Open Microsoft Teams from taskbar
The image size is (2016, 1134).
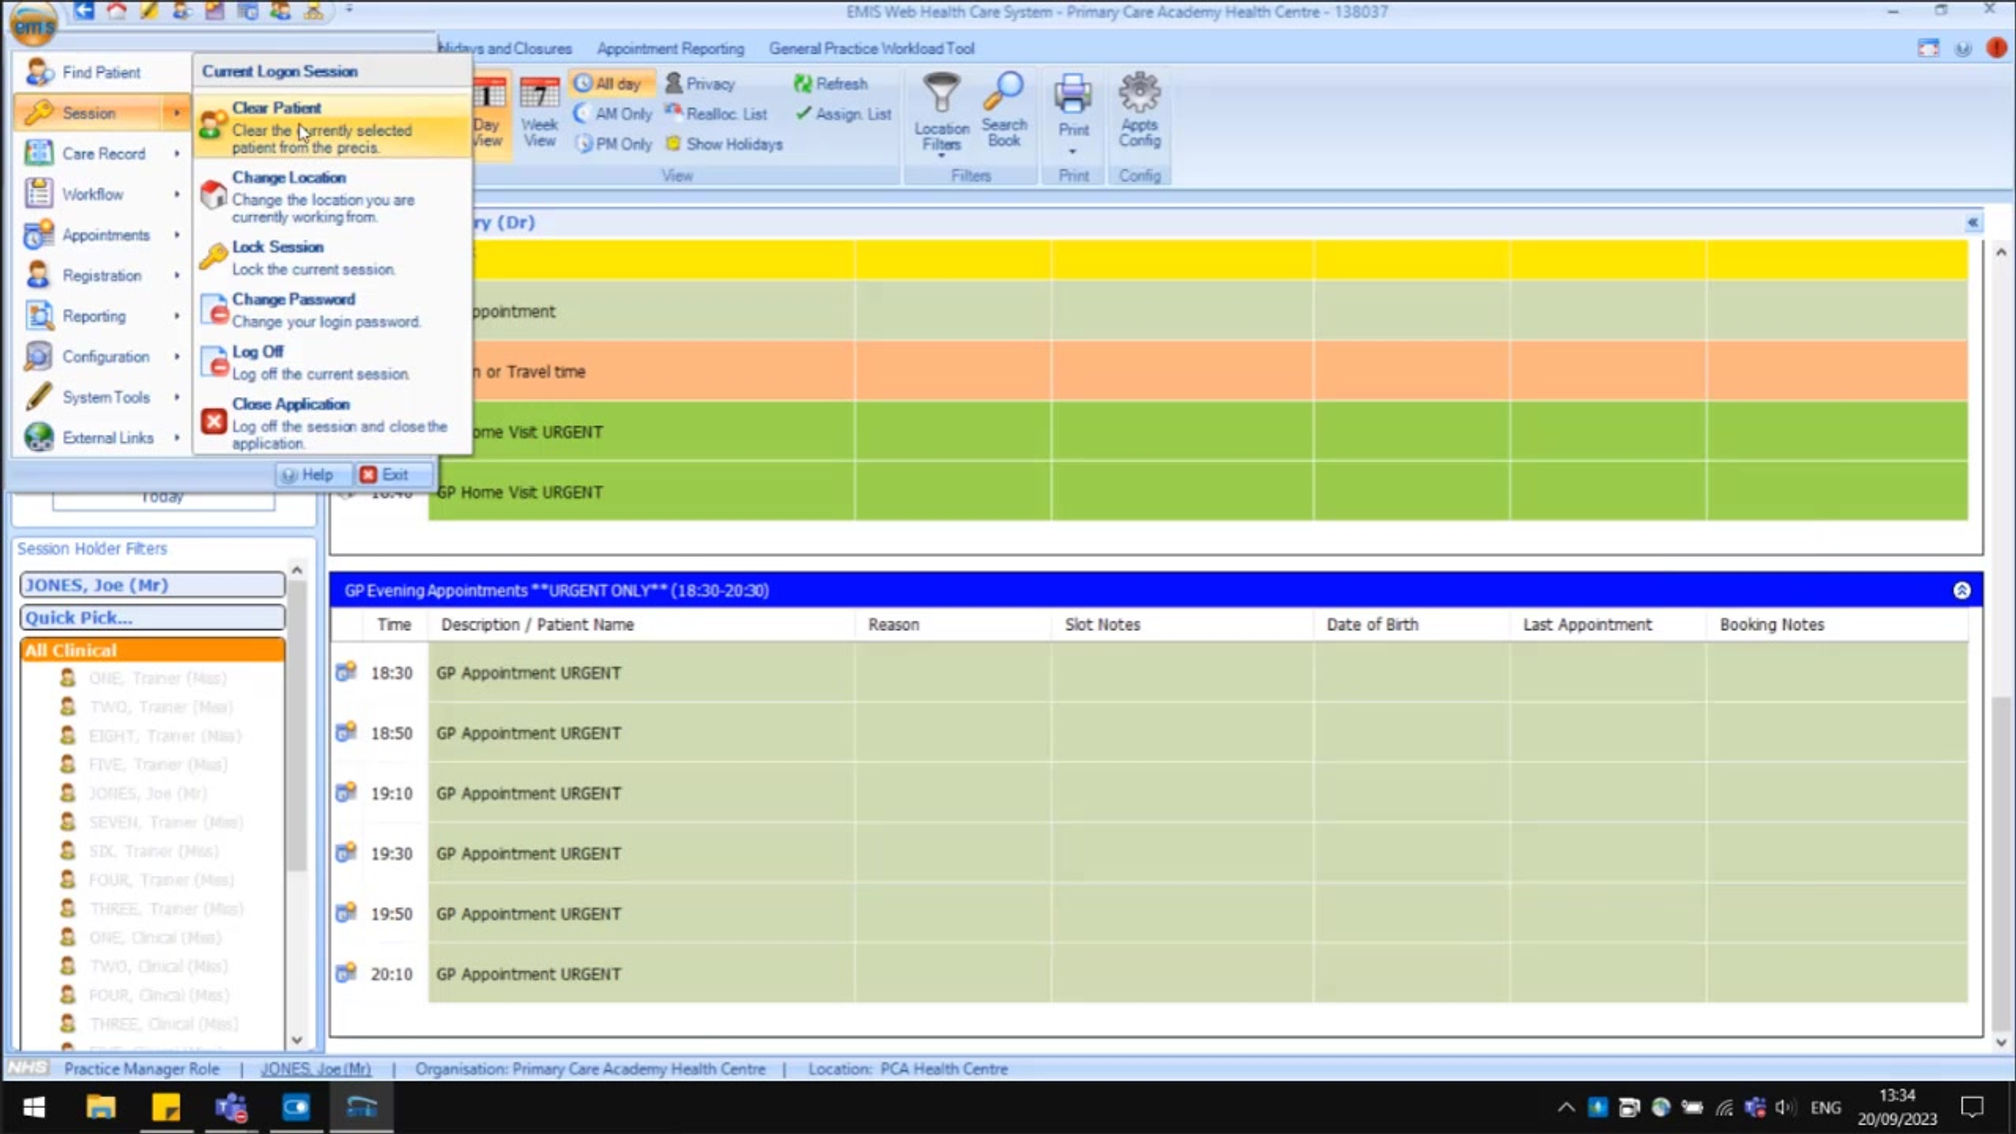pyautogui.click(x=231, y=1107)
